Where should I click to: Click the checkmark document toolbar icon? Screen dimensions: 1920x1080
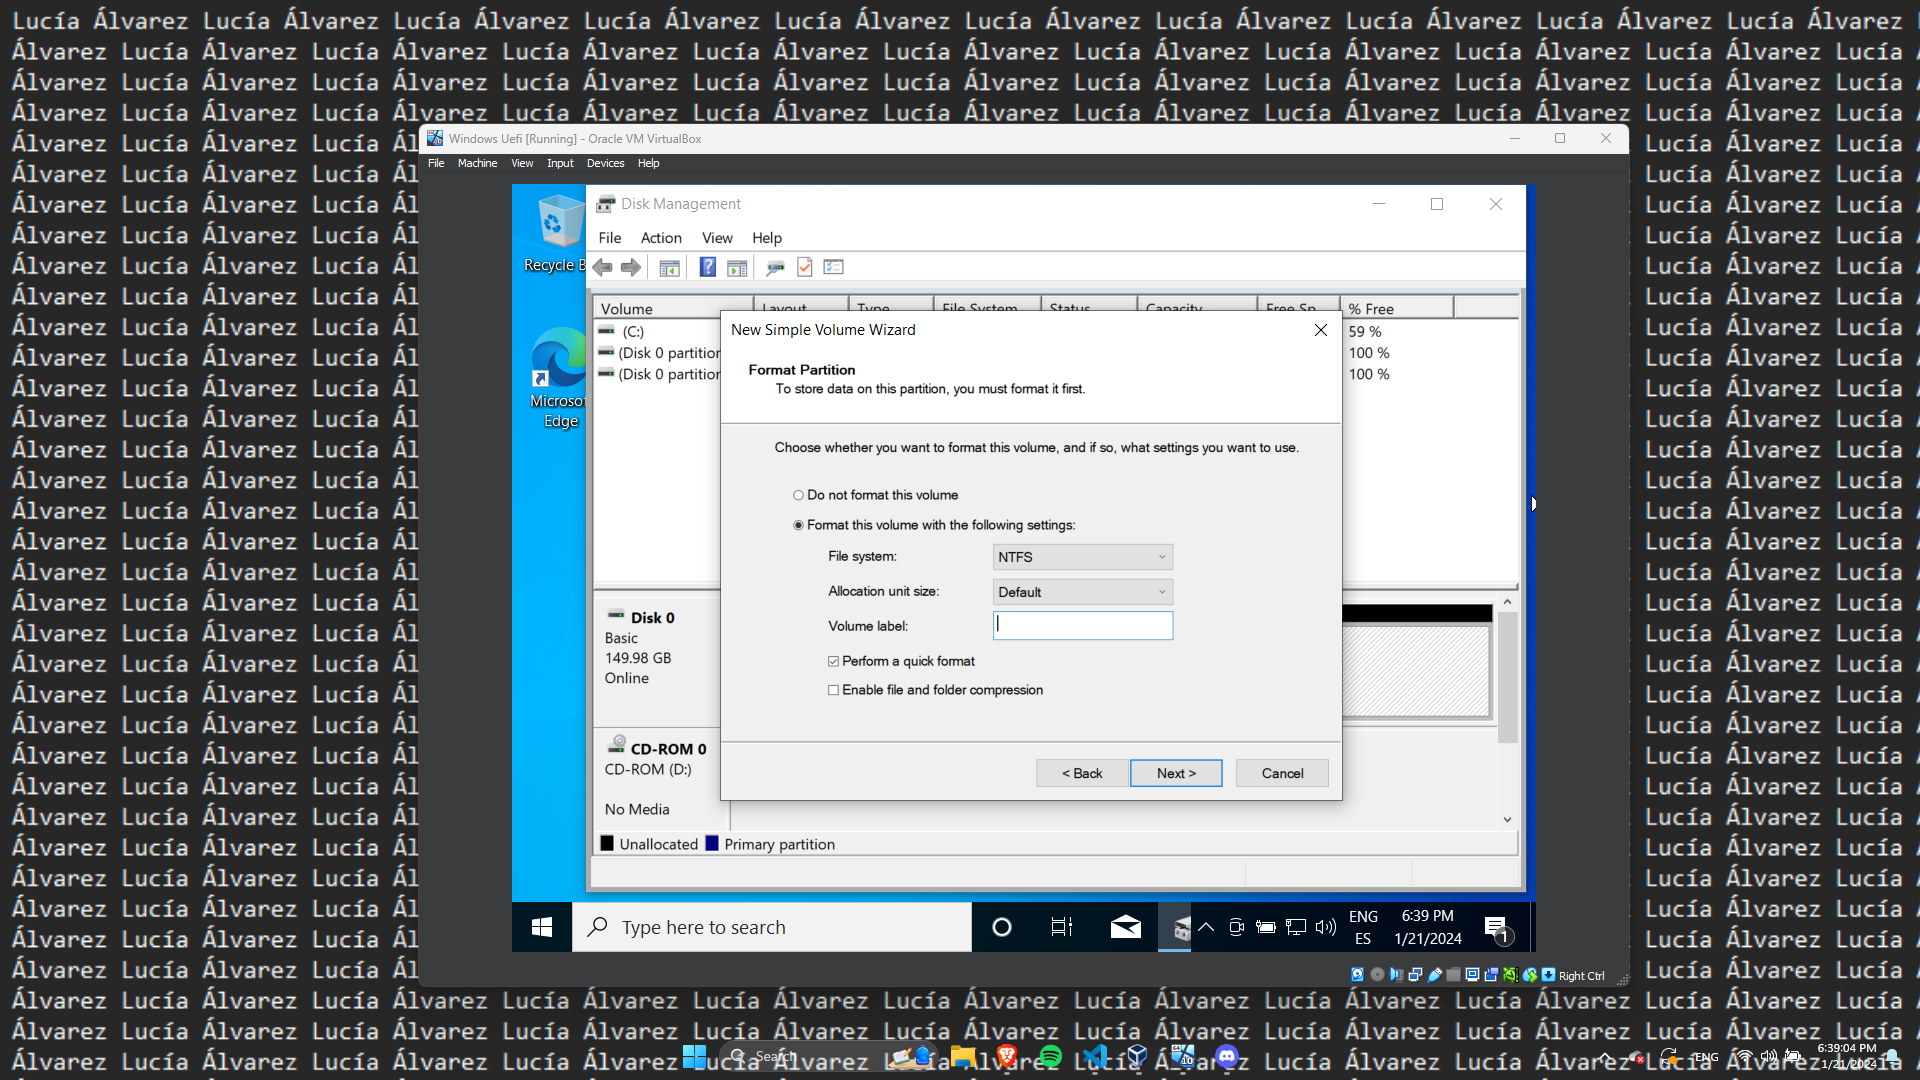(x=804, y=267)
